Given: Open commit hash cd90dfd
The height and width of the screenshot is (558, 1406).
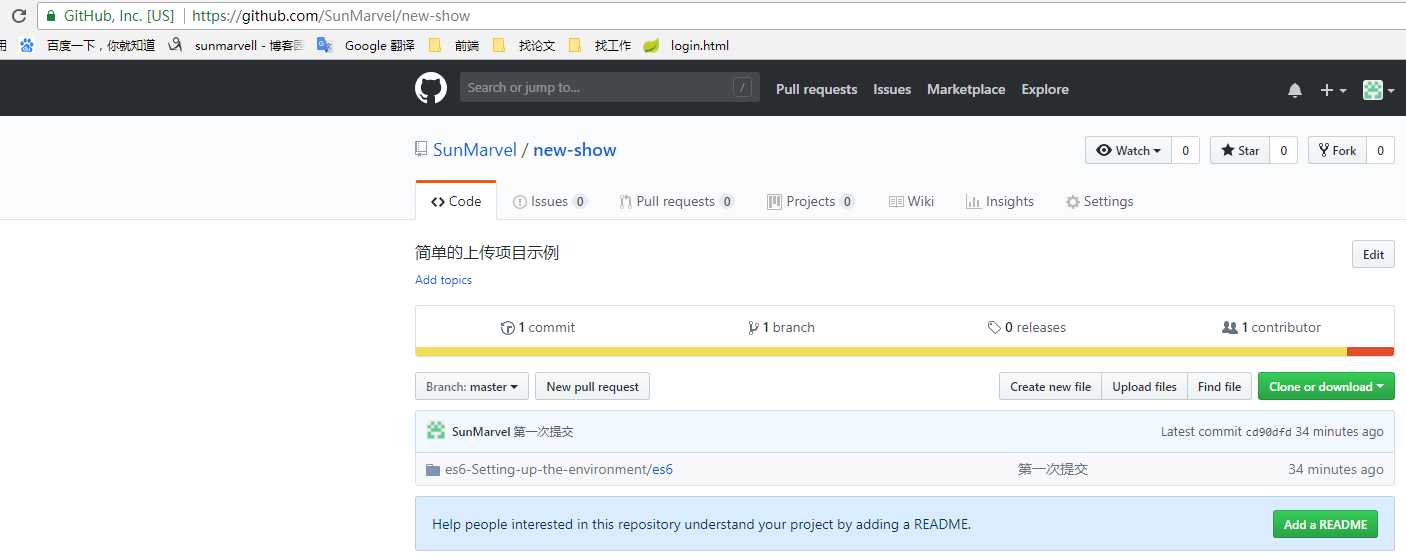Looking at the screenshot, I should pyautogui.click(x=1268, y=432).
